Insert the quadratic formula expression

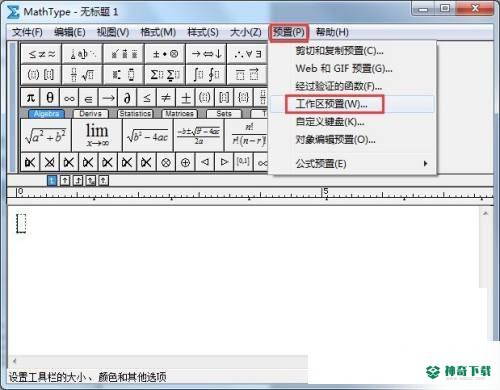click(x=199, y=135)
